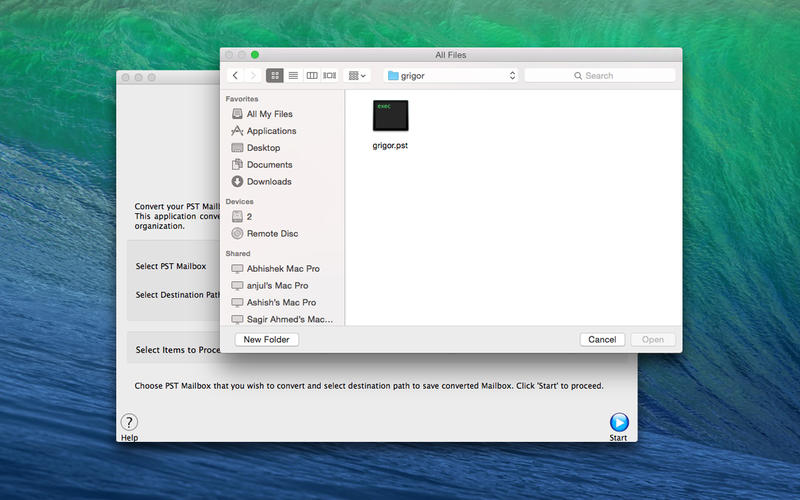
Task: Click the Devices sidebar header
Action: coord(239,201)
